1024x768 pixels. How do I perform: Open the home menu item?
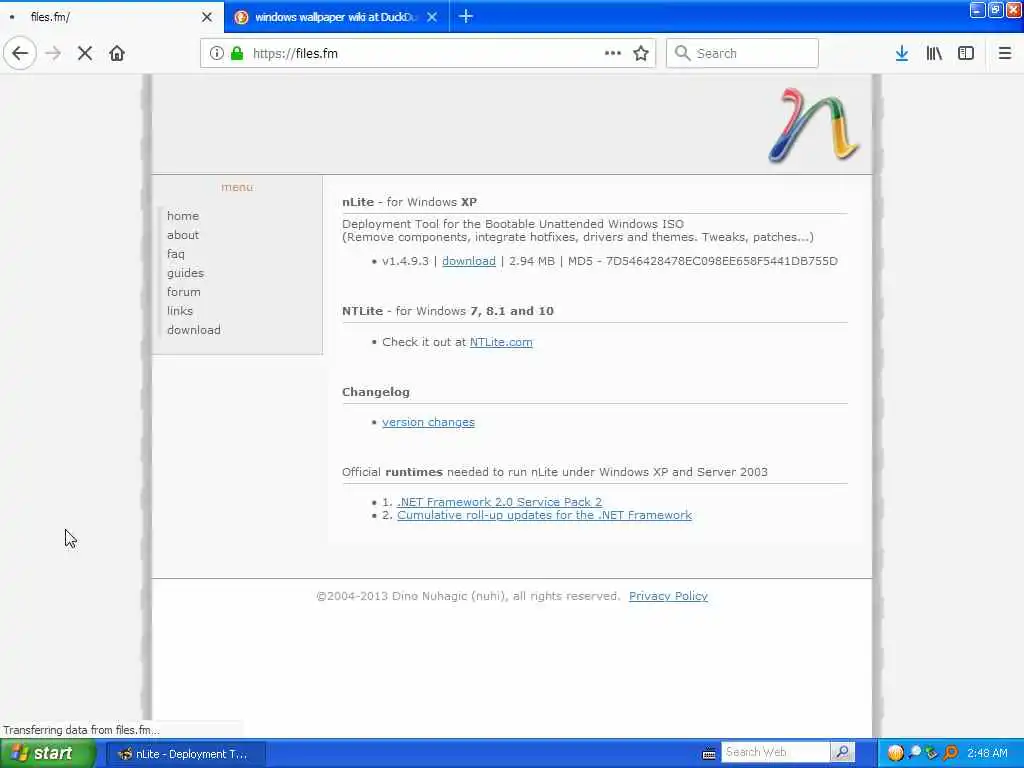[183, 216]
